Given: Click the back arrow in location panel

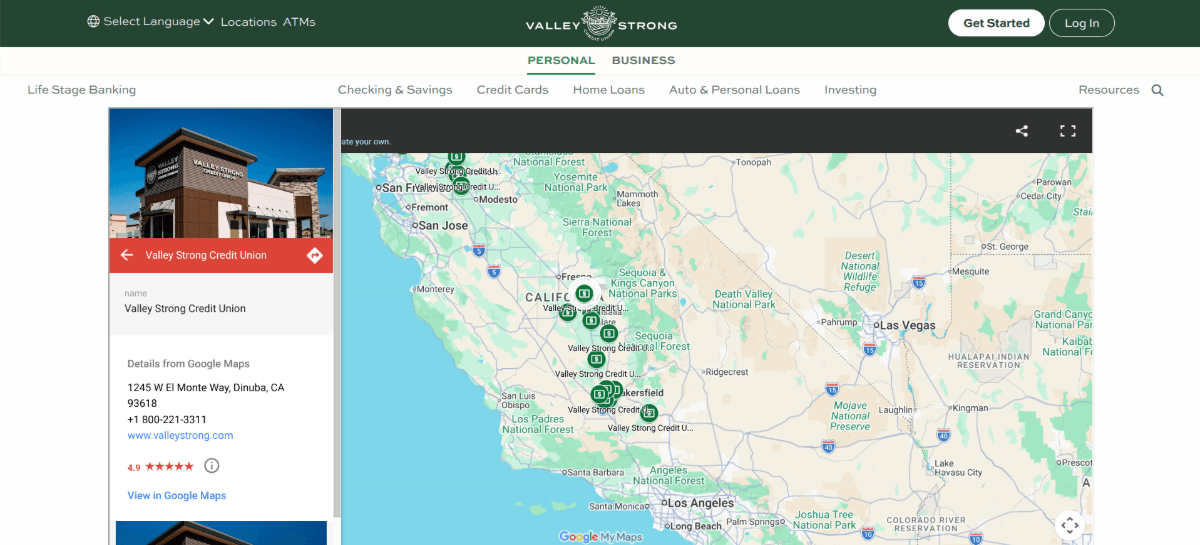Looking at the screenshot, I should [127, 255].
